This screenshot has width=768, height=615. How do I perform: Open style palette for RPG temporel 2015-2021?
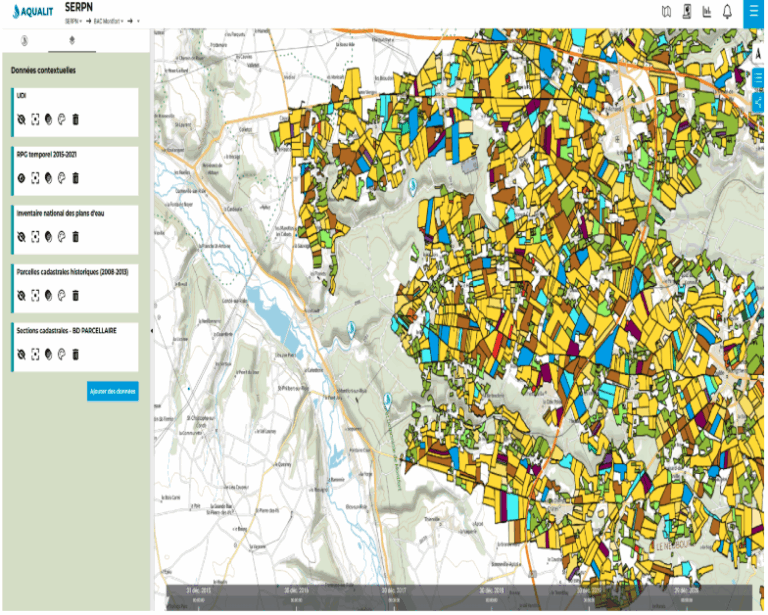pos(62,178)
